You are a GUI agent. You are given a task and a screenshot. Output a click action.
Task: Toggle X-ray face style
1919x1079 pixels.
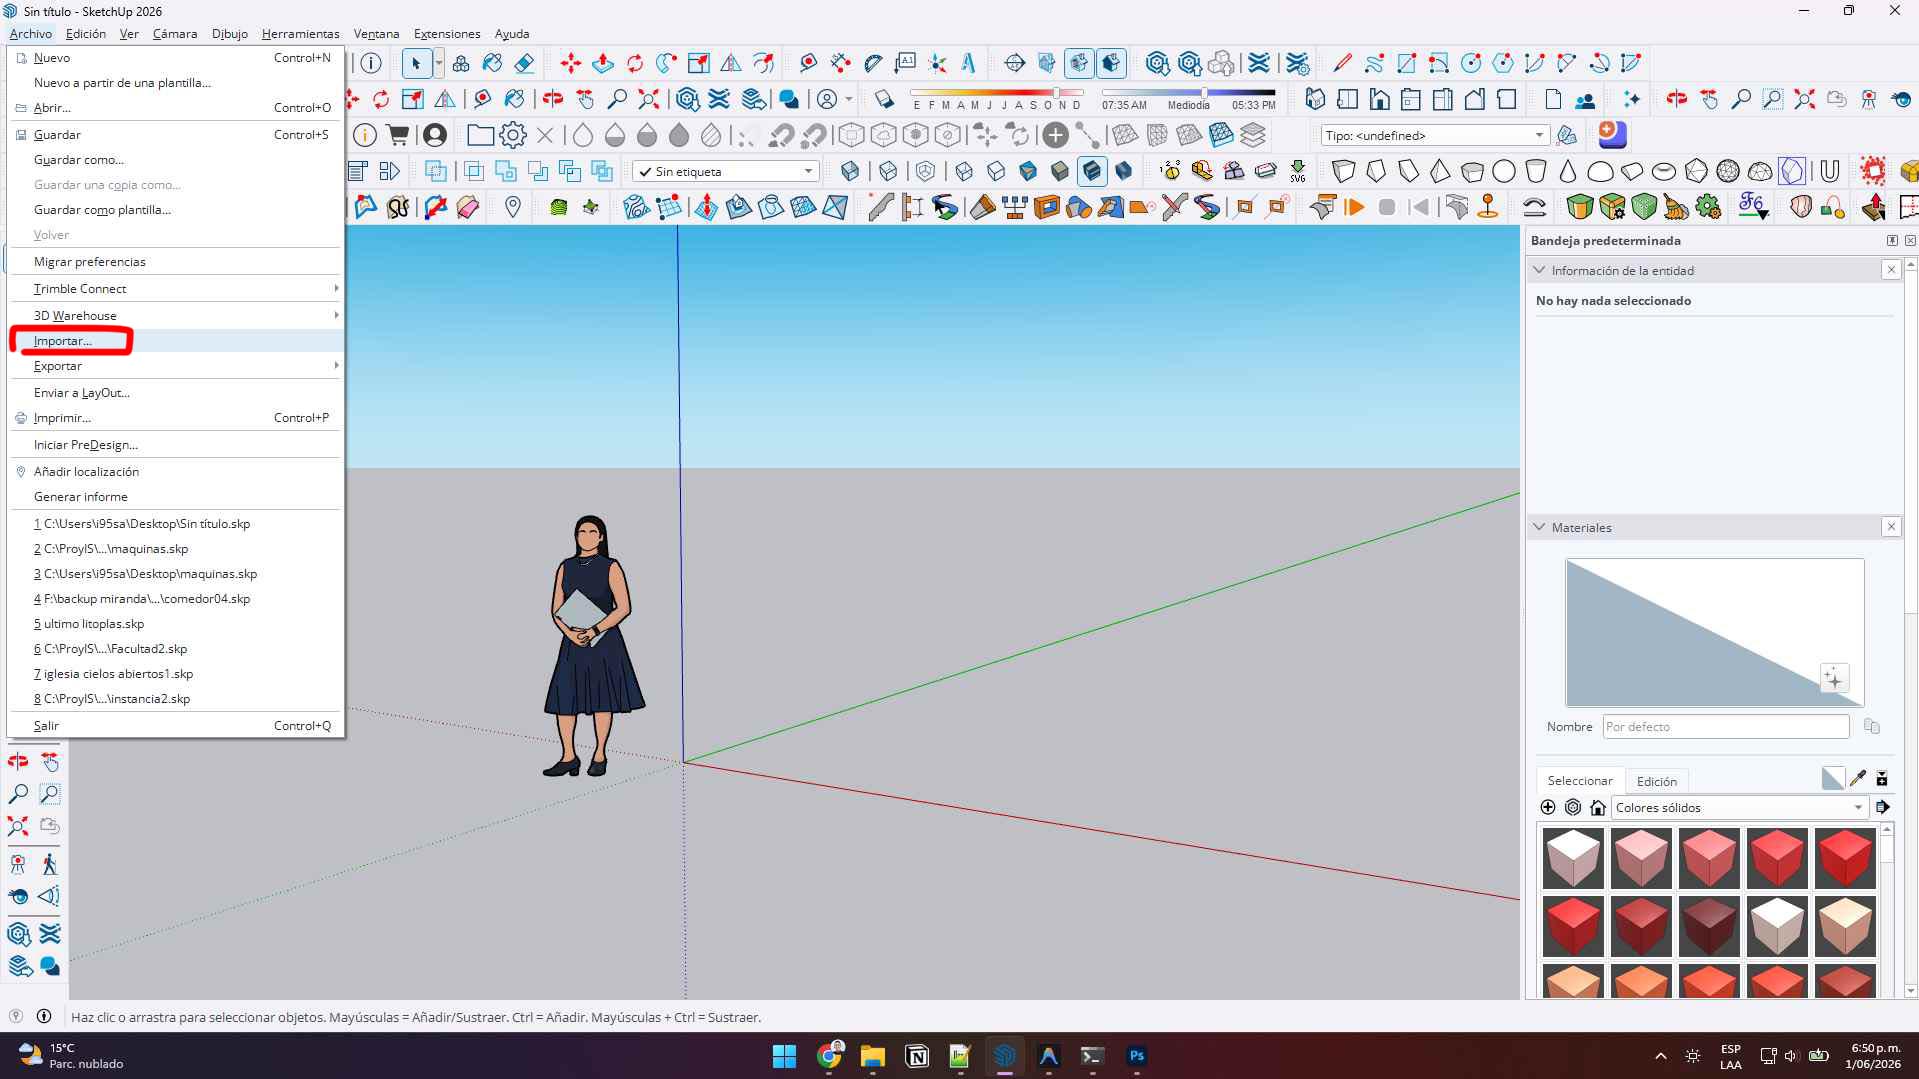[850, 171]
